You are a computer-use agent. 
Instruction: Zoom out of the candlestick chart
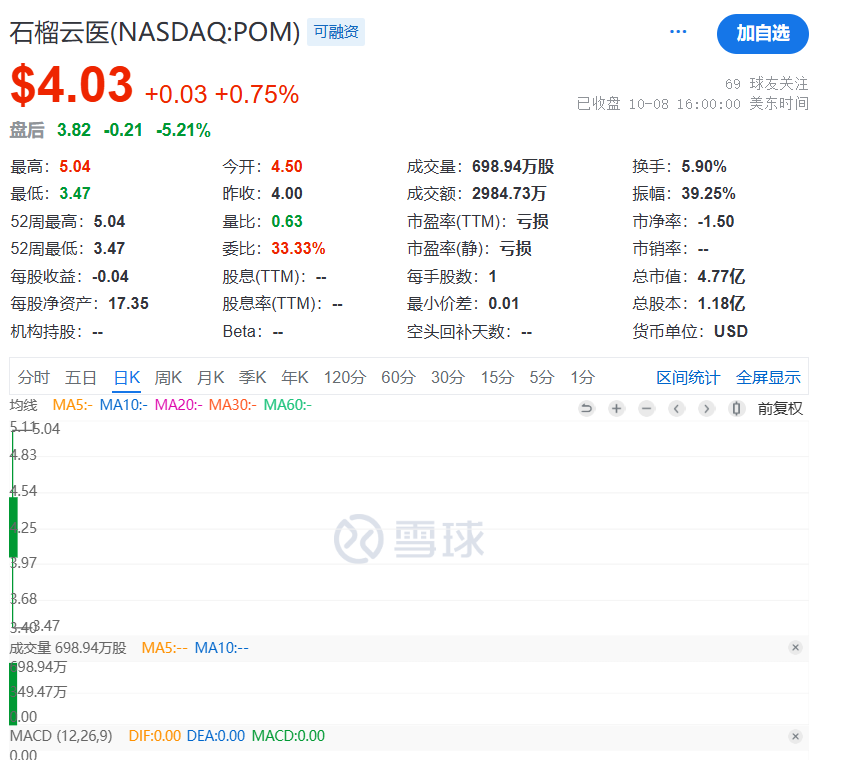click(x=646, y=408)
